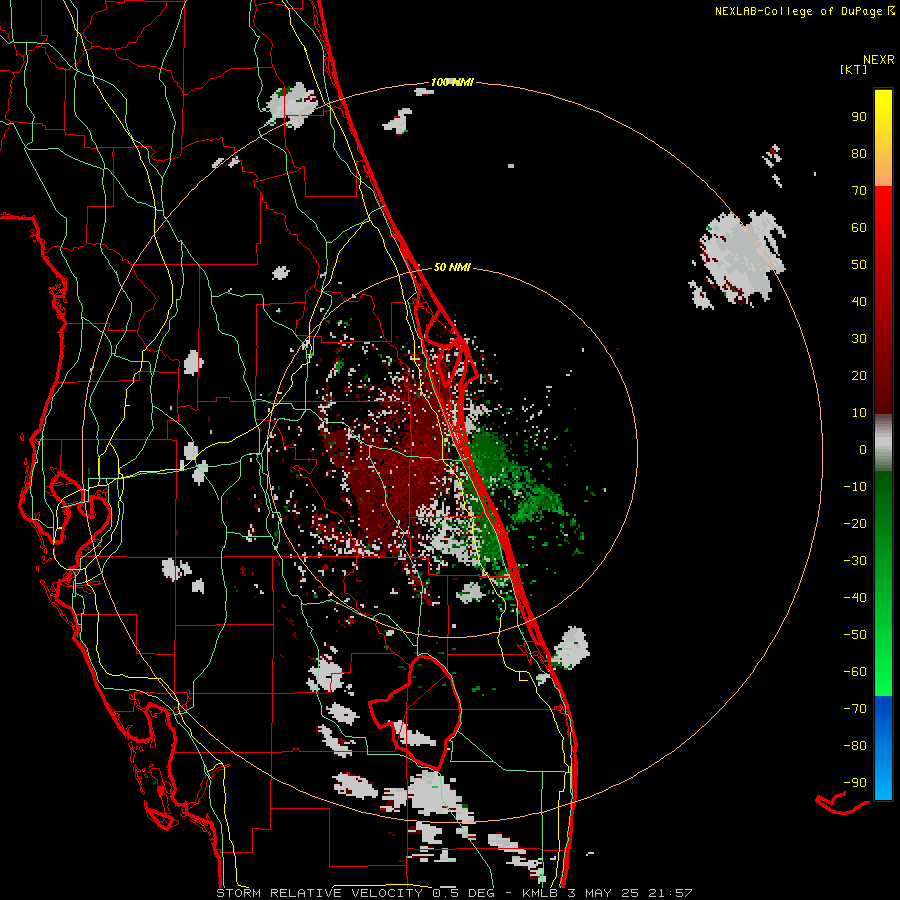This screenshot has height=900, width=900.
Task: Click the 50 NMI range ring label
Action: point(452,267)
